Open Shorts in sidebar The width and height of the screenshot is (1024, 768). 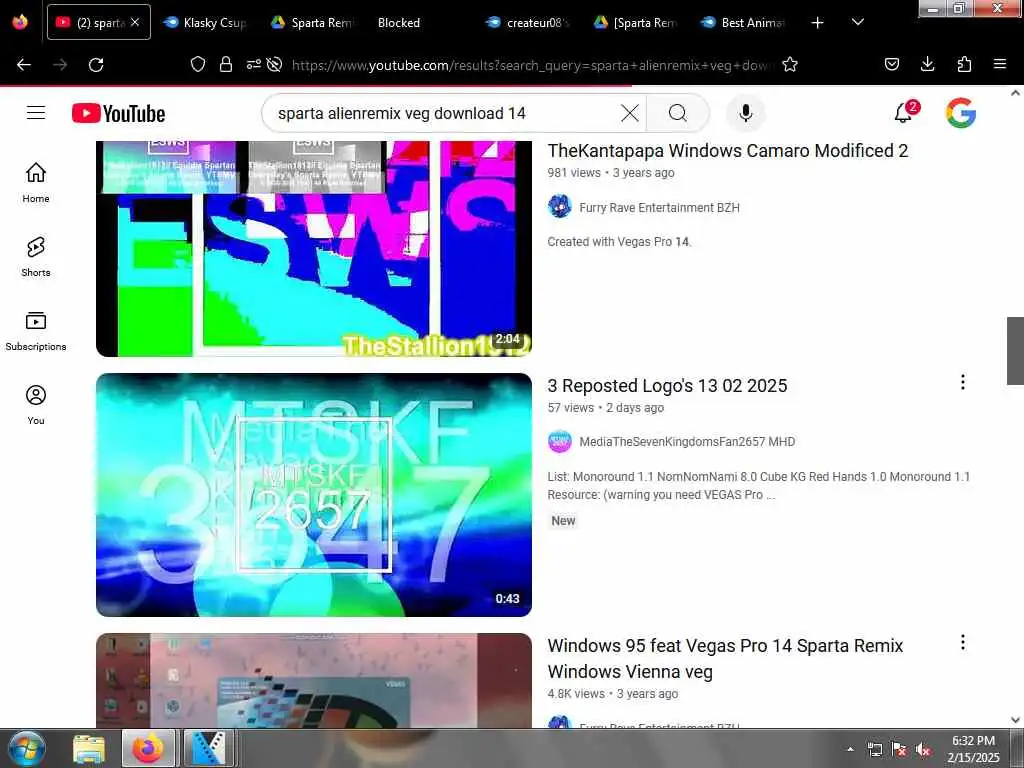tap(36, 257)
